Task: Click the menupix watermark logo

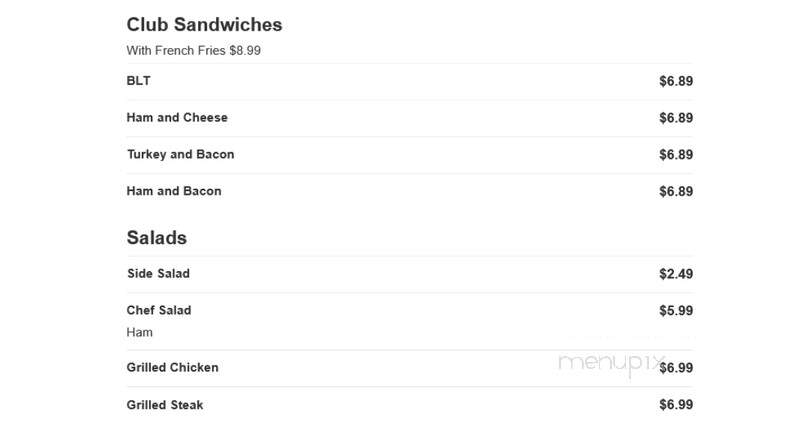Action: 612,364
